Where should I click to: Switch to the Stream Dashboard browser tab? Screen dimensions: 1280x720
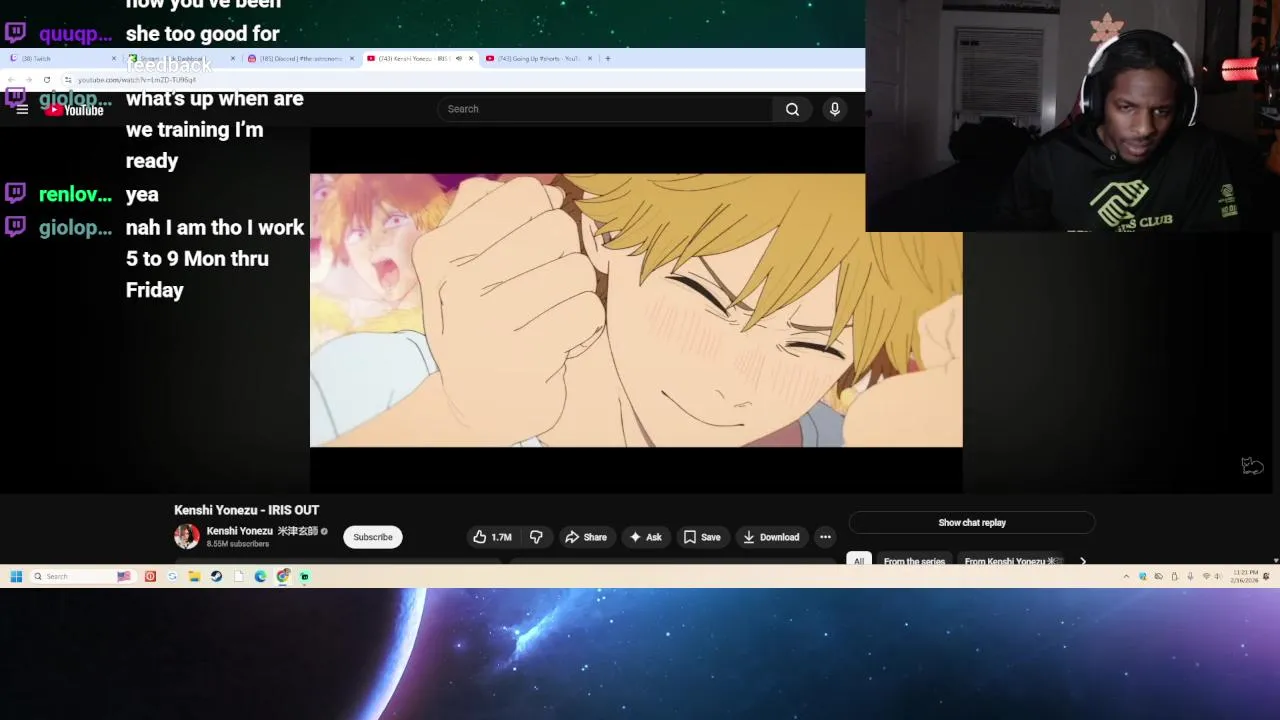tap(180, 58)
